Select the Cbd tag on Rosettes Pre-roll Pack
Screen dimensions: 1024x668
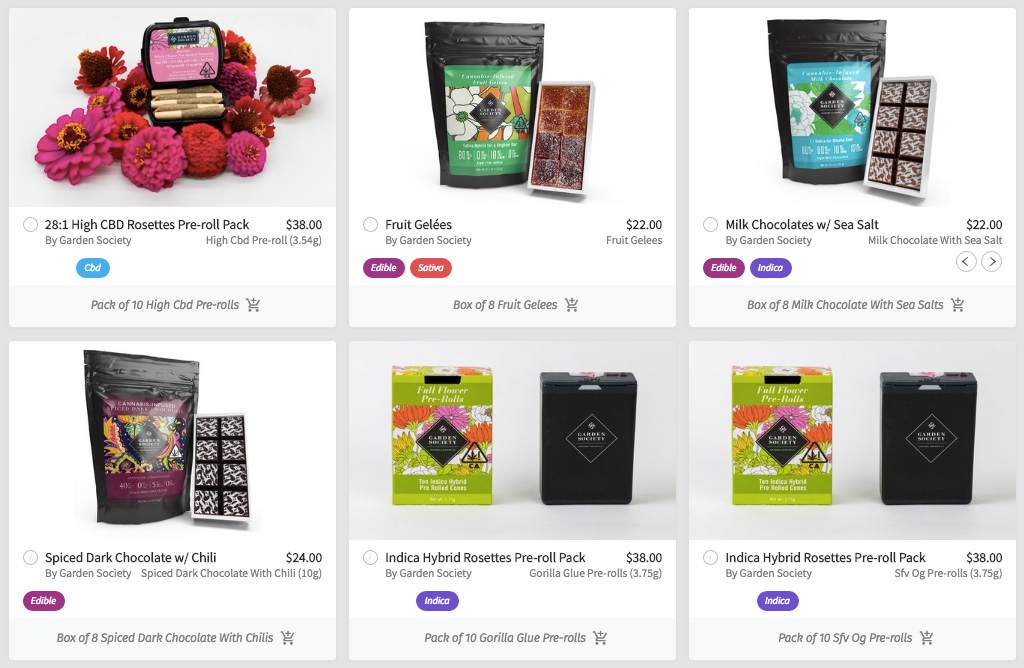[93, 268]
